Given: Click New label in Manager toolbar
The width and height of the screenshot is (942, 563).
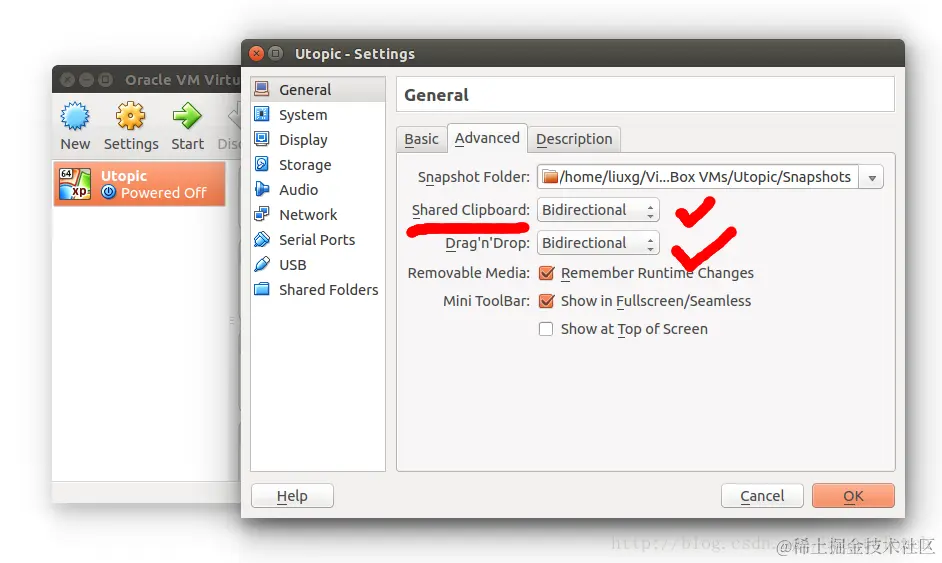Looking at the screenshot, I should [x=75, y=144].
